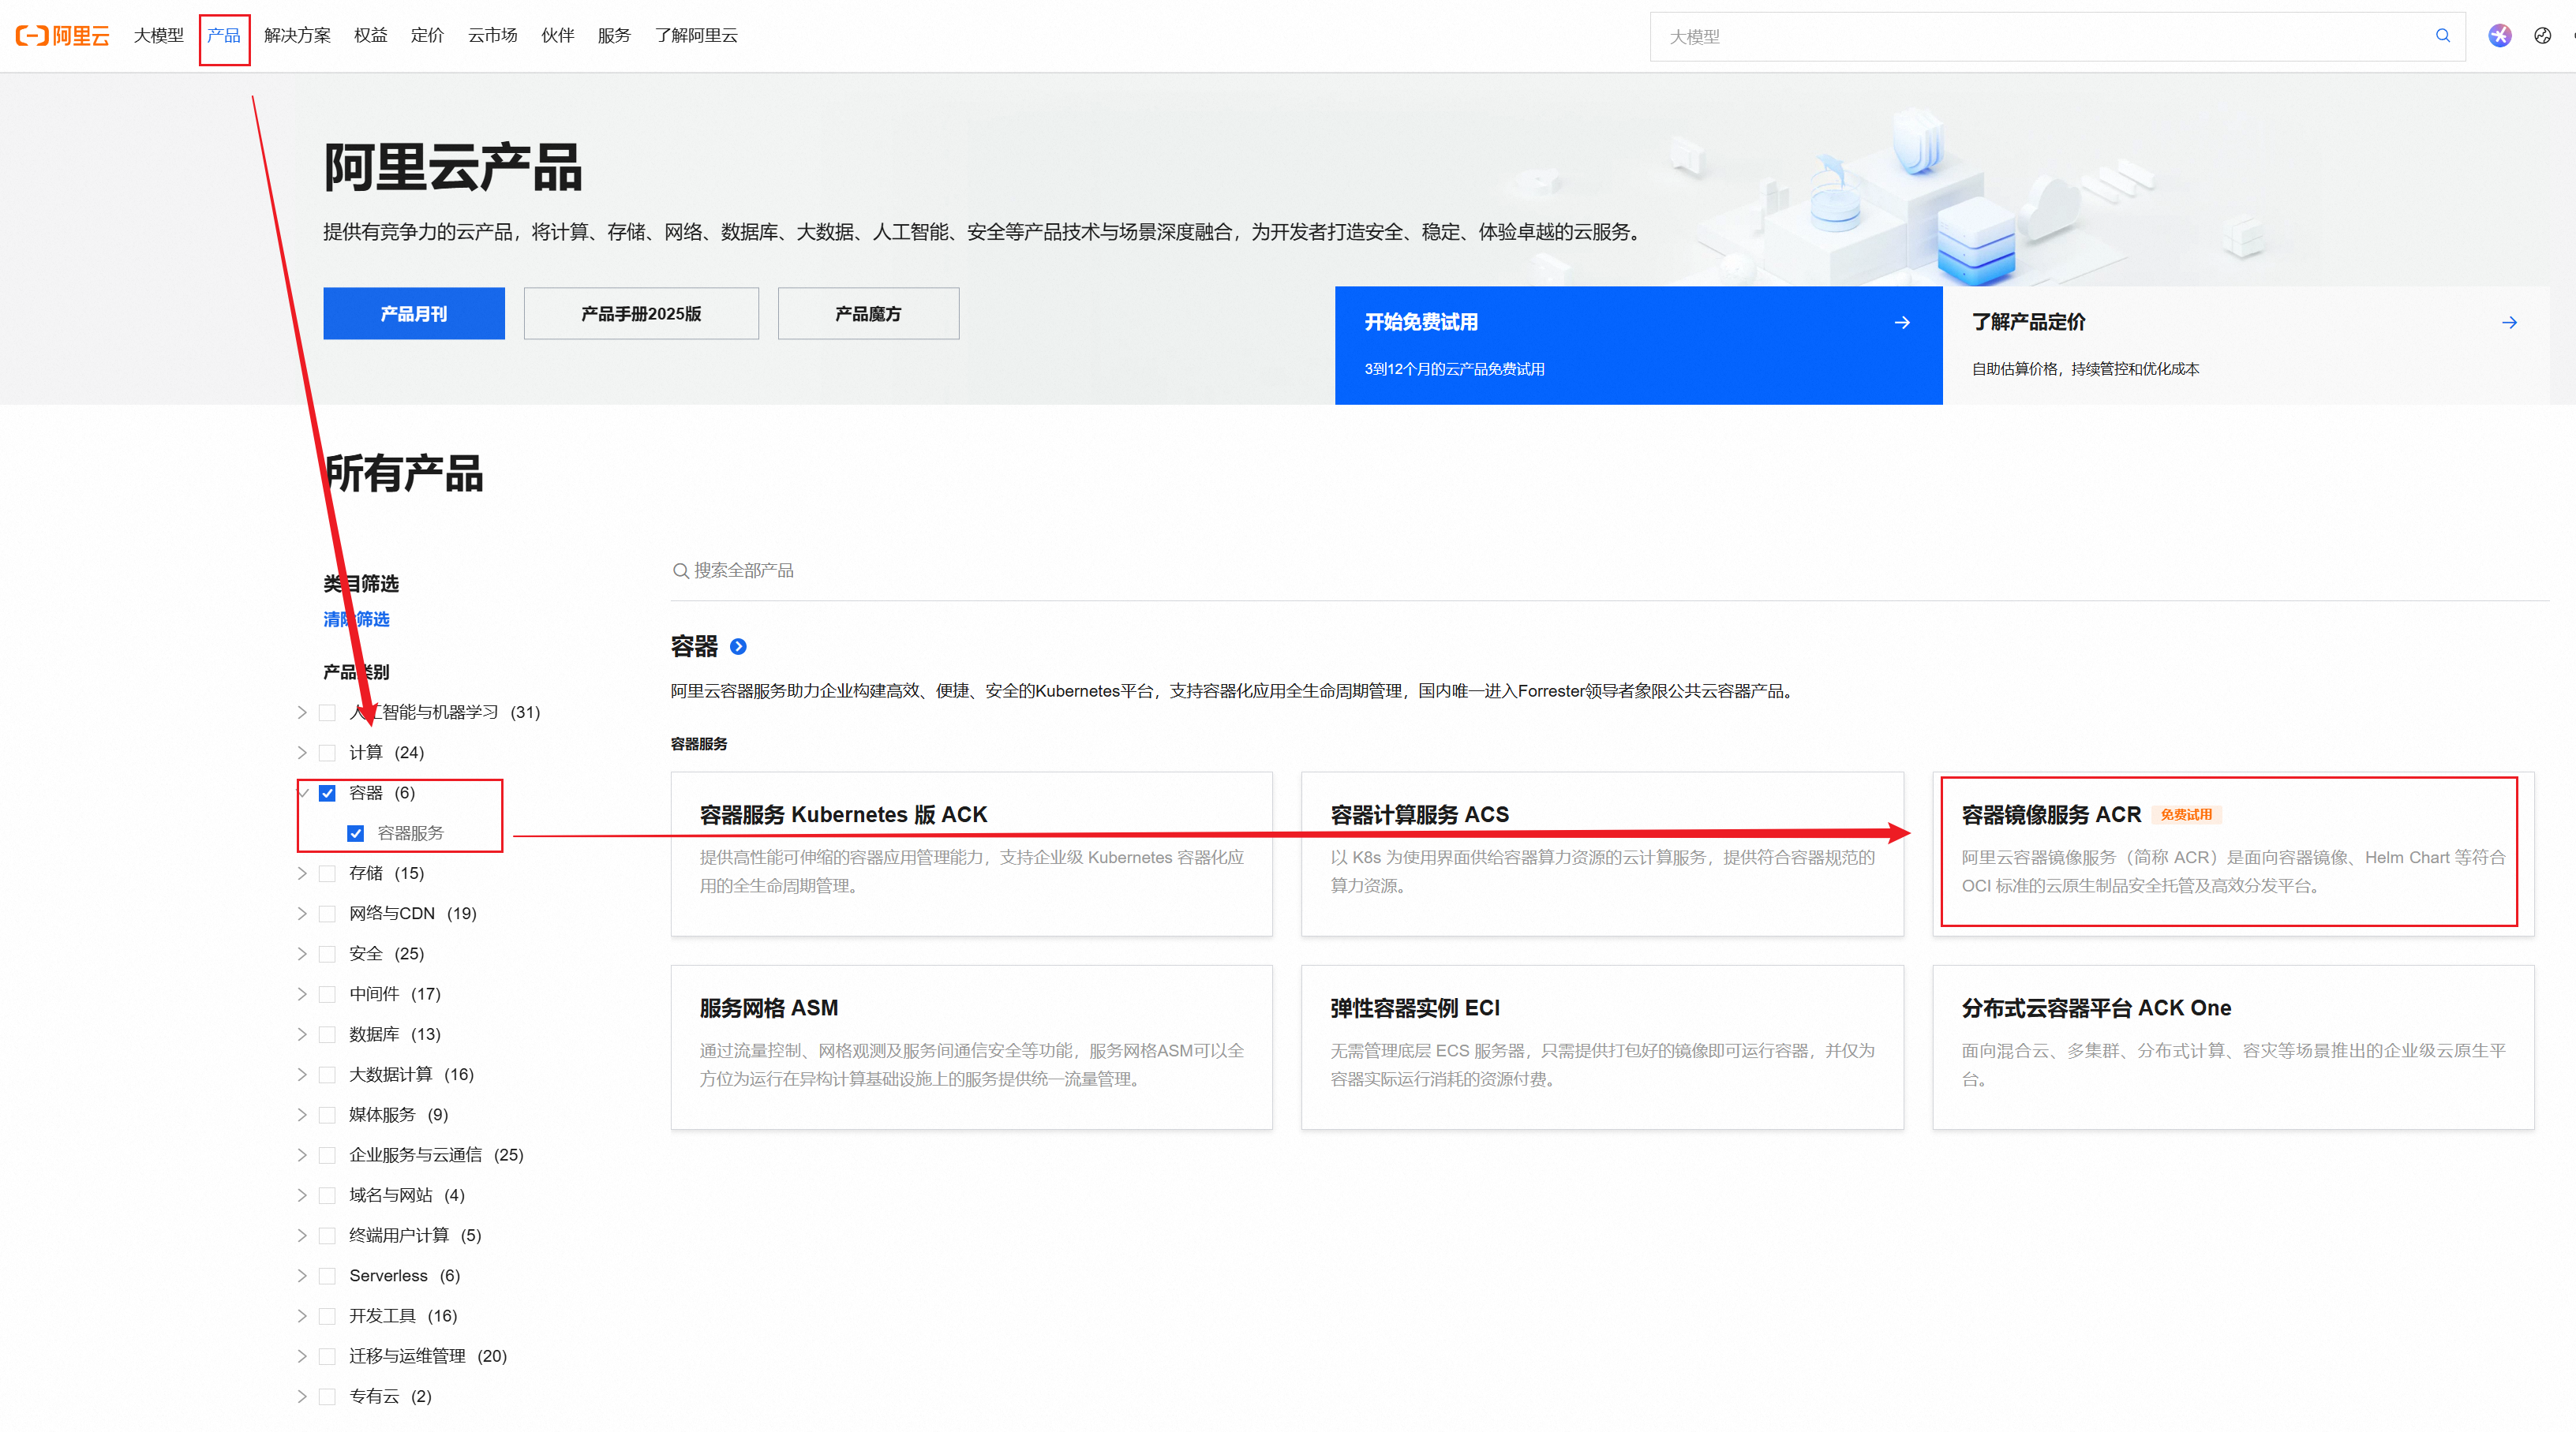The image size is (2576, 1432).
Task: Check the 存储 (15) category checkbox
Action: click(327, 874)
